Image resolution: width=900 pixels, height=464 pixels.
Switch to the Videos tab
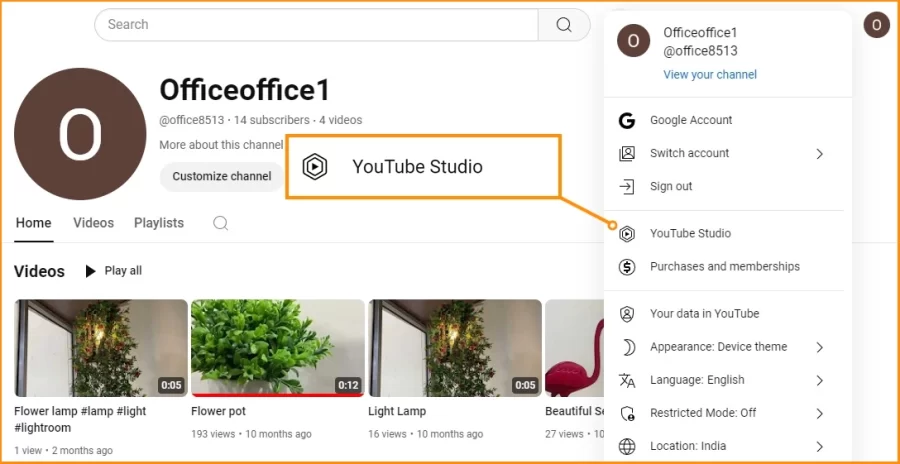(x=94, y=223)
